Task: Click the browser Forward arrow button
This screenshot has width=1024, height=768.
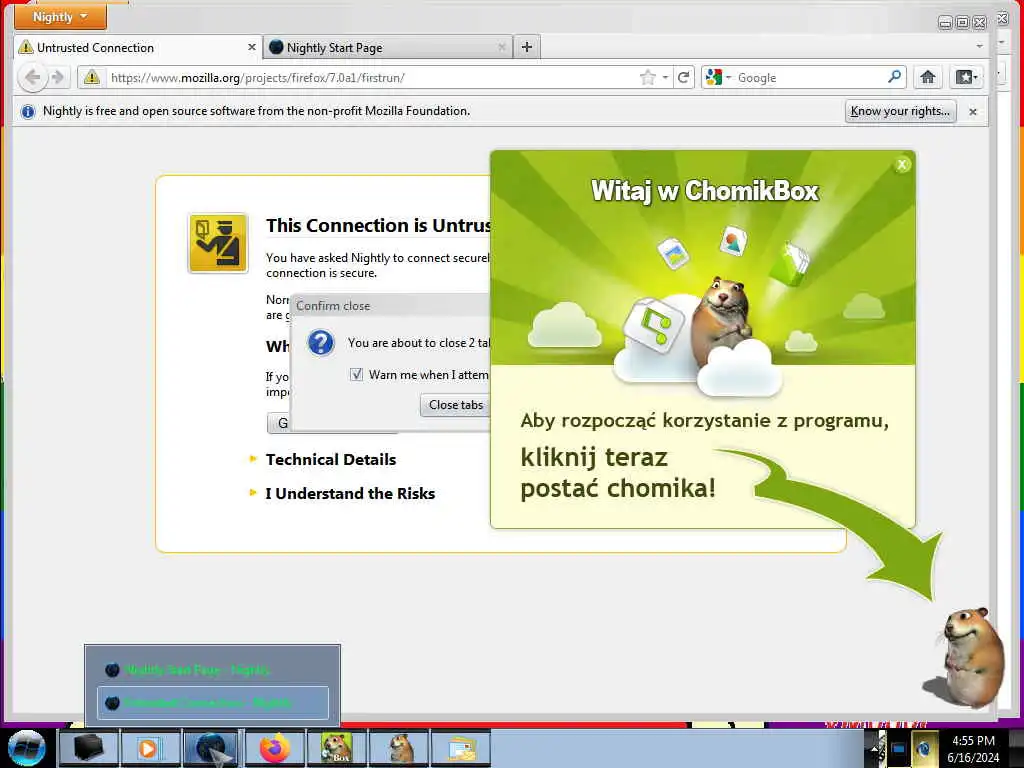Action: click(57, 78)
